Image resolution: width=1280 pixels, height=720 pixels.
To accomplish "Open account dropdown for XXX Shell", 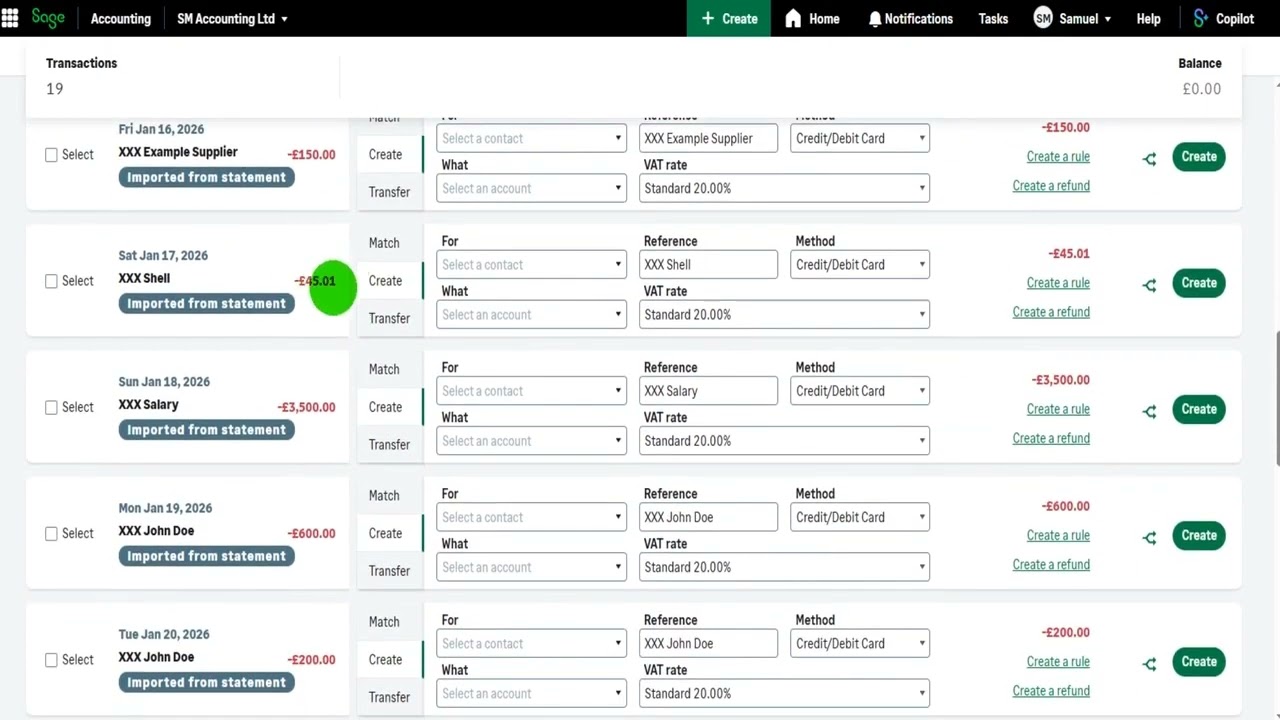I will pos(531,314).
